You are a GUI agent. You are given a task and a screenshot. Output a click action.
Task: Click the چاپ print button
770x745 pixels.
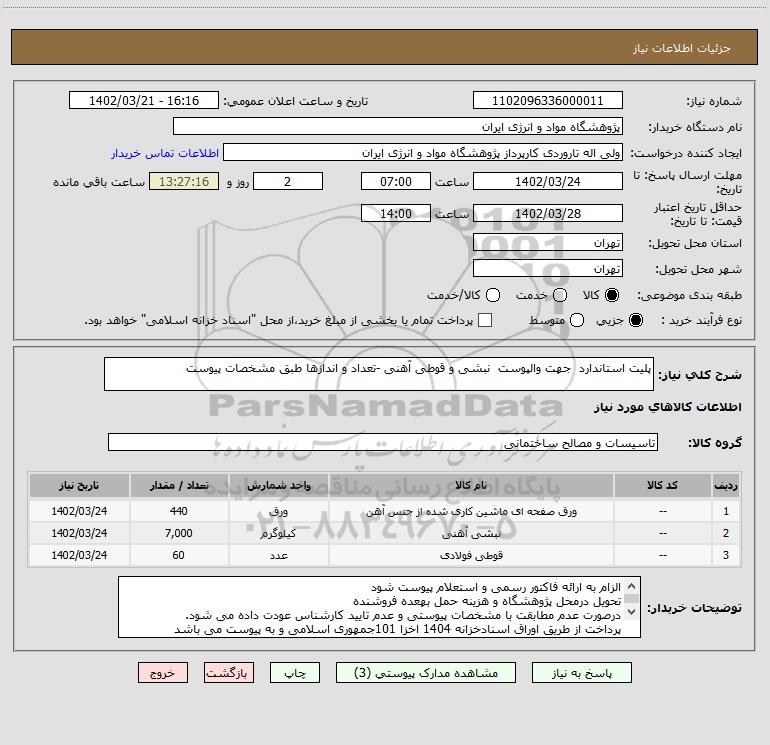295,673
